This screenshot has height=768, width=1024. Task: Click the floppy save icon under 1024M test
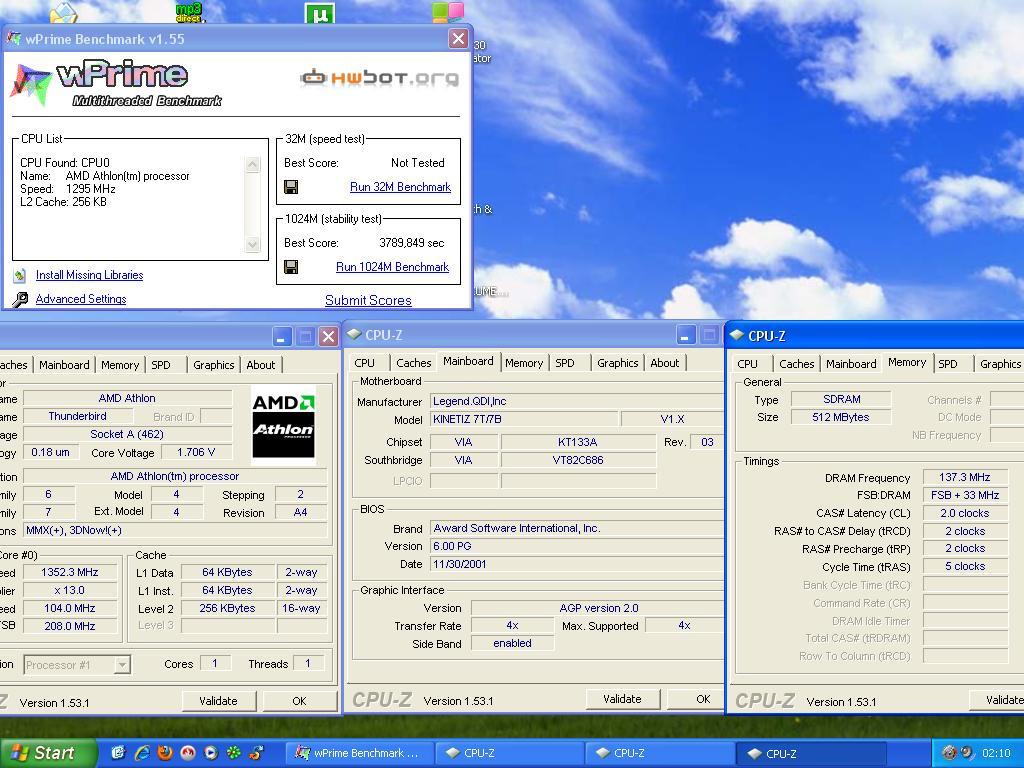(291, 266)
